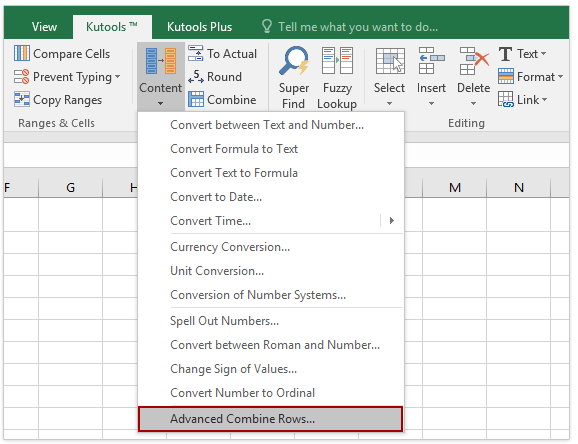Click the Round tool icon
The width and height of the screenshot is (578, 444).
[195, 76]
